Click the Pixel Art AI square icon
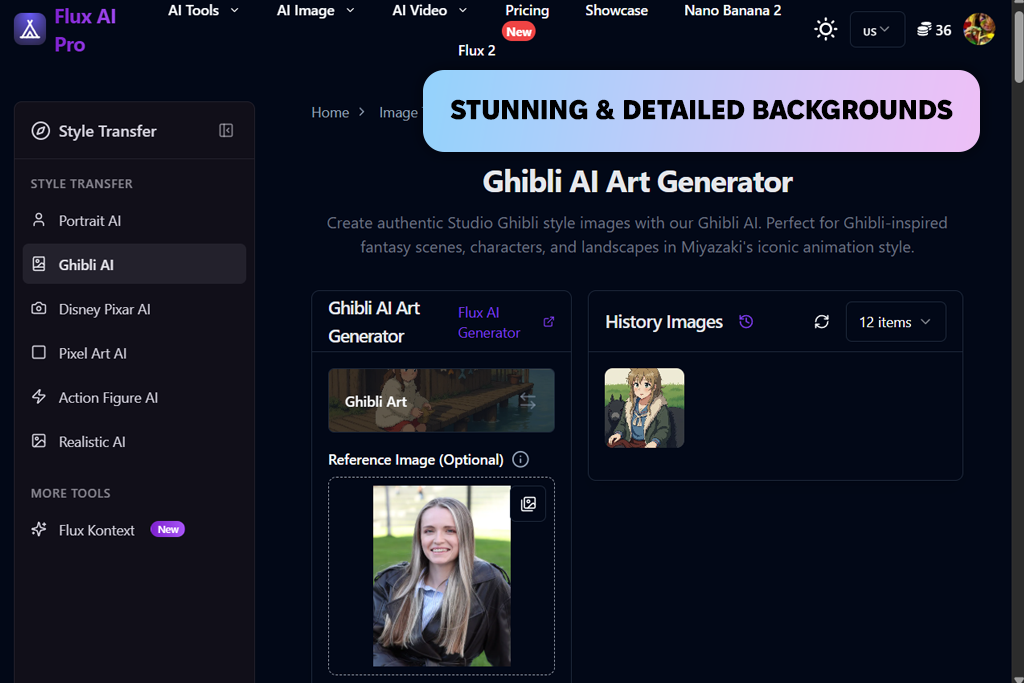 39,353
